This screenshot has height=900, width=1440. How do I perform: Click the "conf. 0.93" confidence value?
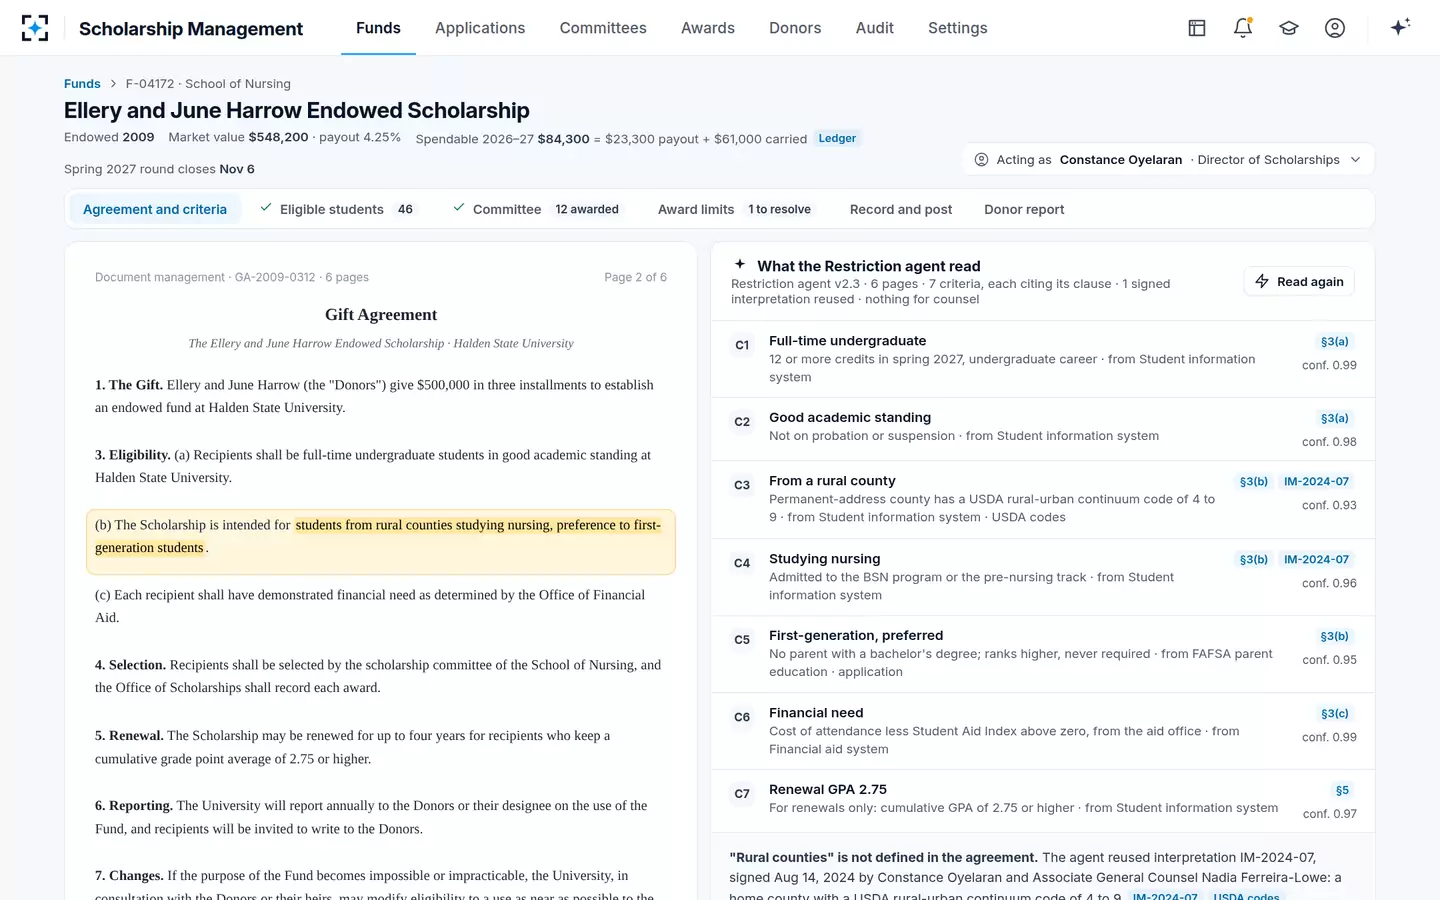click(1329, 505)
